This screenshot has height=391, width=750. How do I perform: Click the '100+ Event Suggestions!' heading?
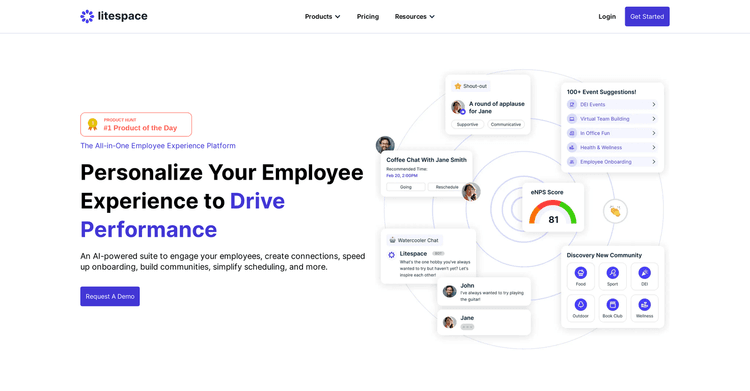[601, 92]
